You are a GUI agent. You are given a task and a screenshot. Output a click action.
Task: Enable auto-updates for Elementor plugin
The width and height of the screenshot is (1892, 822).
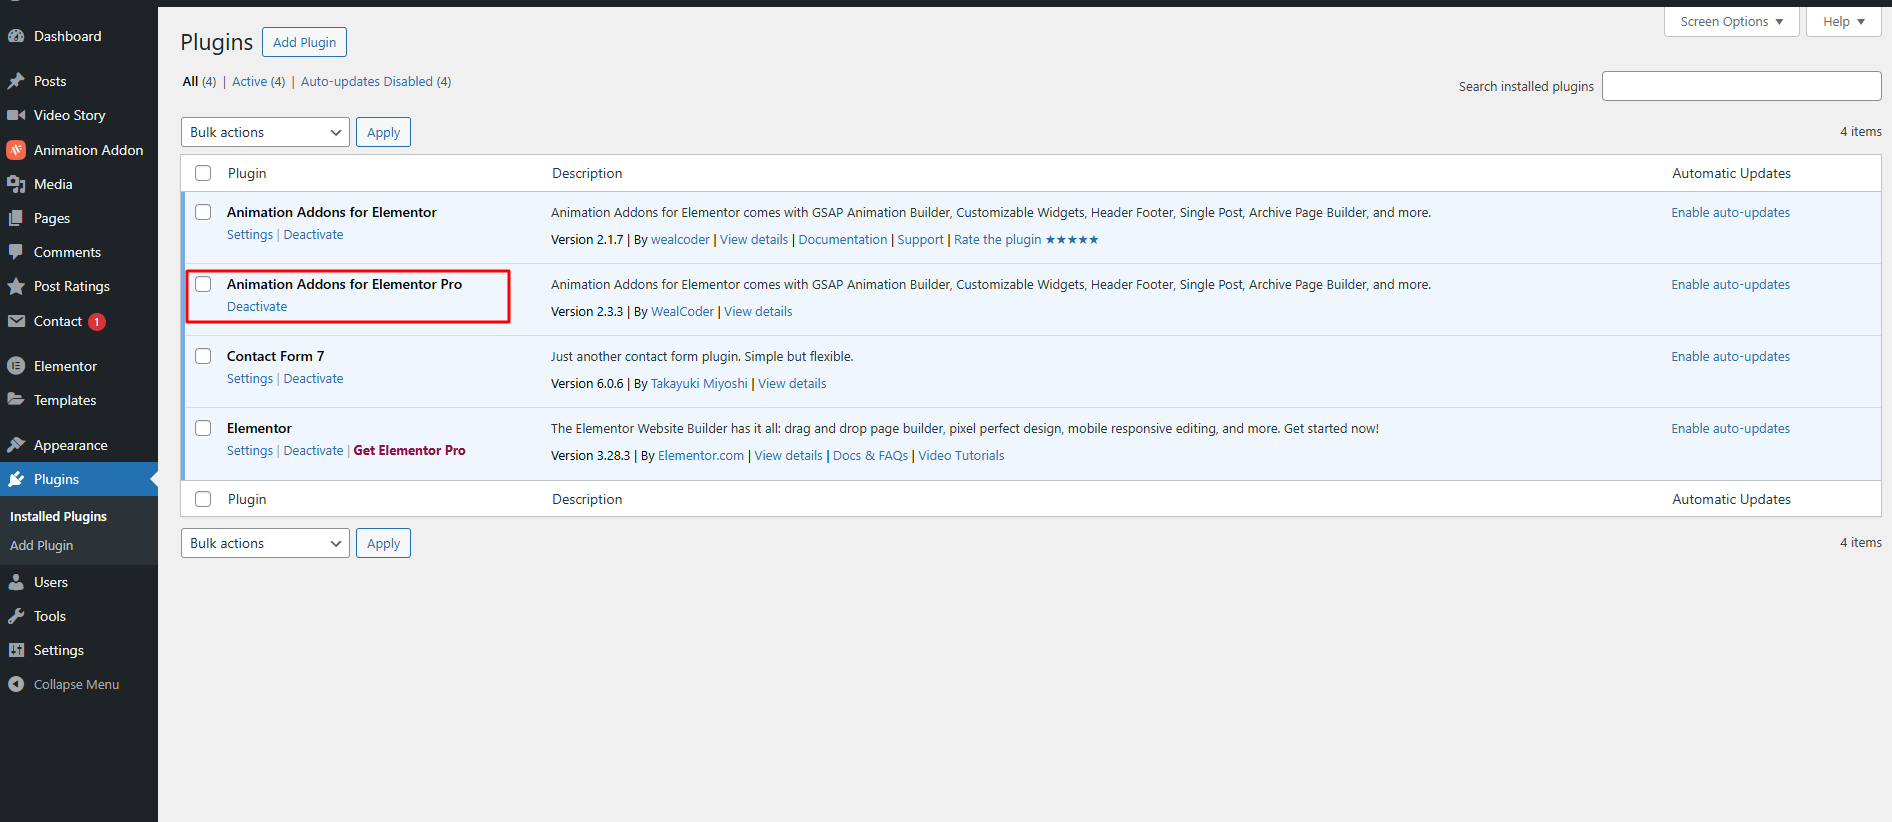coord(1730,429)
